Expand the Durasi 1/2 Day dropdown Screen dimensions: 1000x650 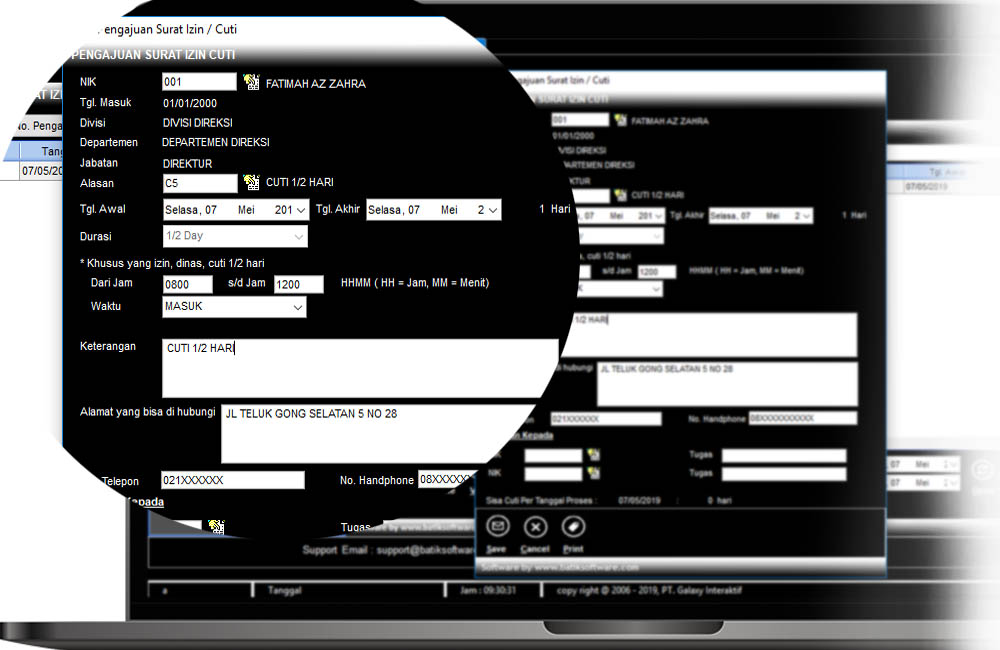tap(298, 237)
